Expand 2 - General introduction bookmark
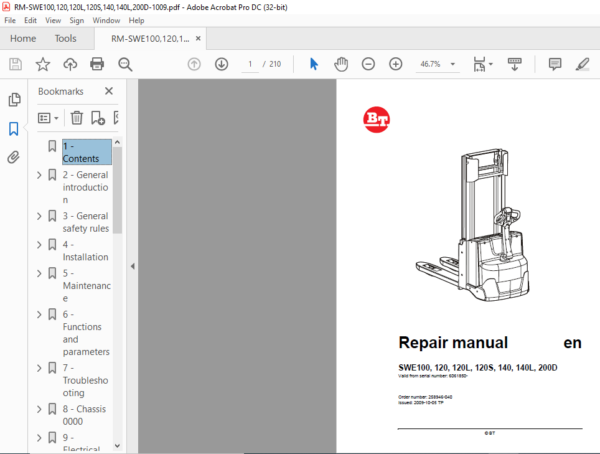The height and width of the screenshot is (454, 600). coord(39,175)
